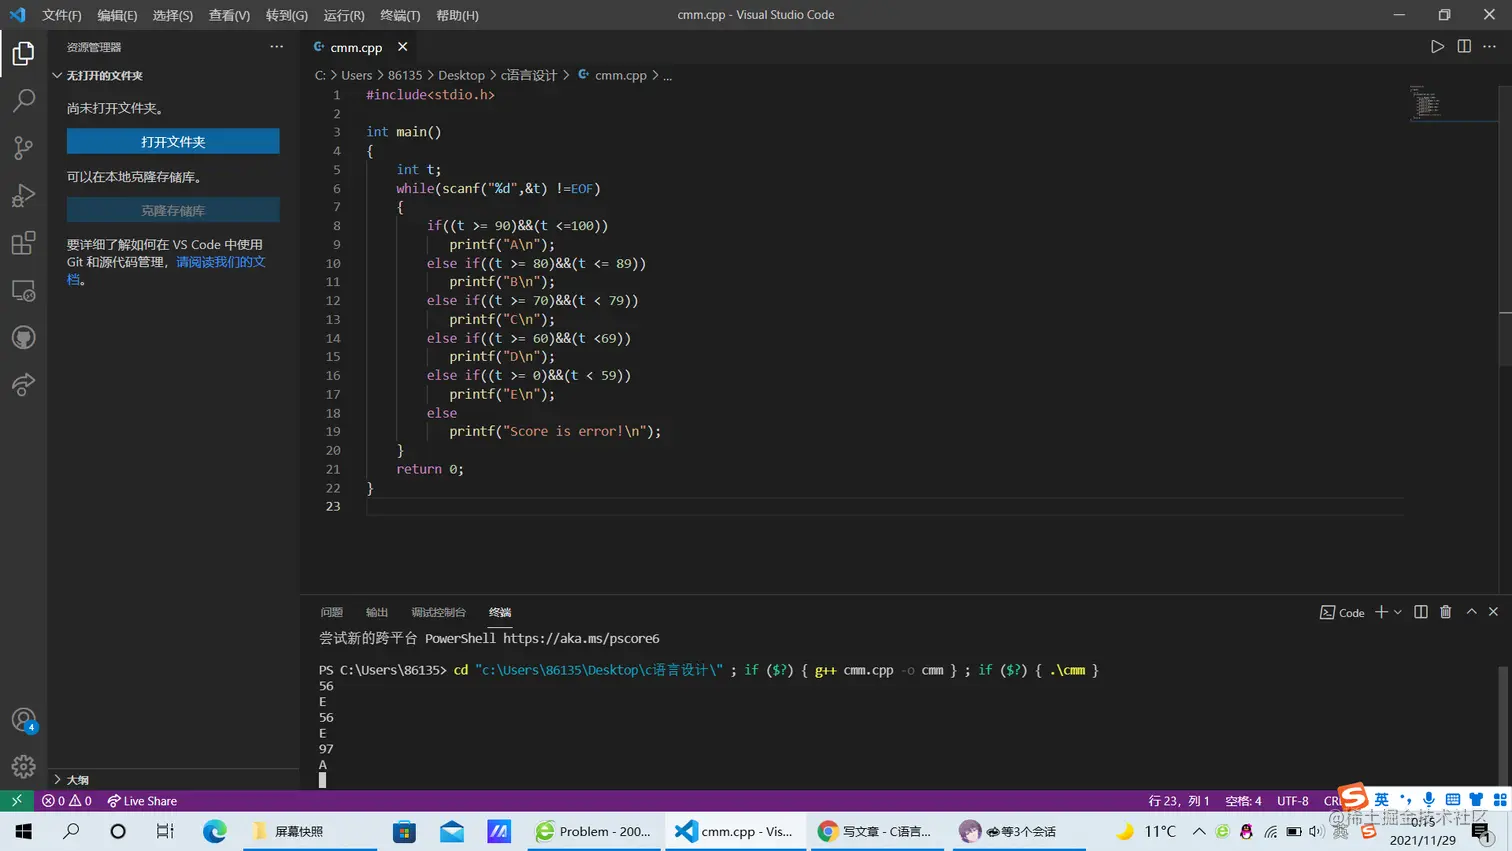Open the Windows Start menu
The image size is (1512, 851).
pyautogui.click(x=23, y=831)
